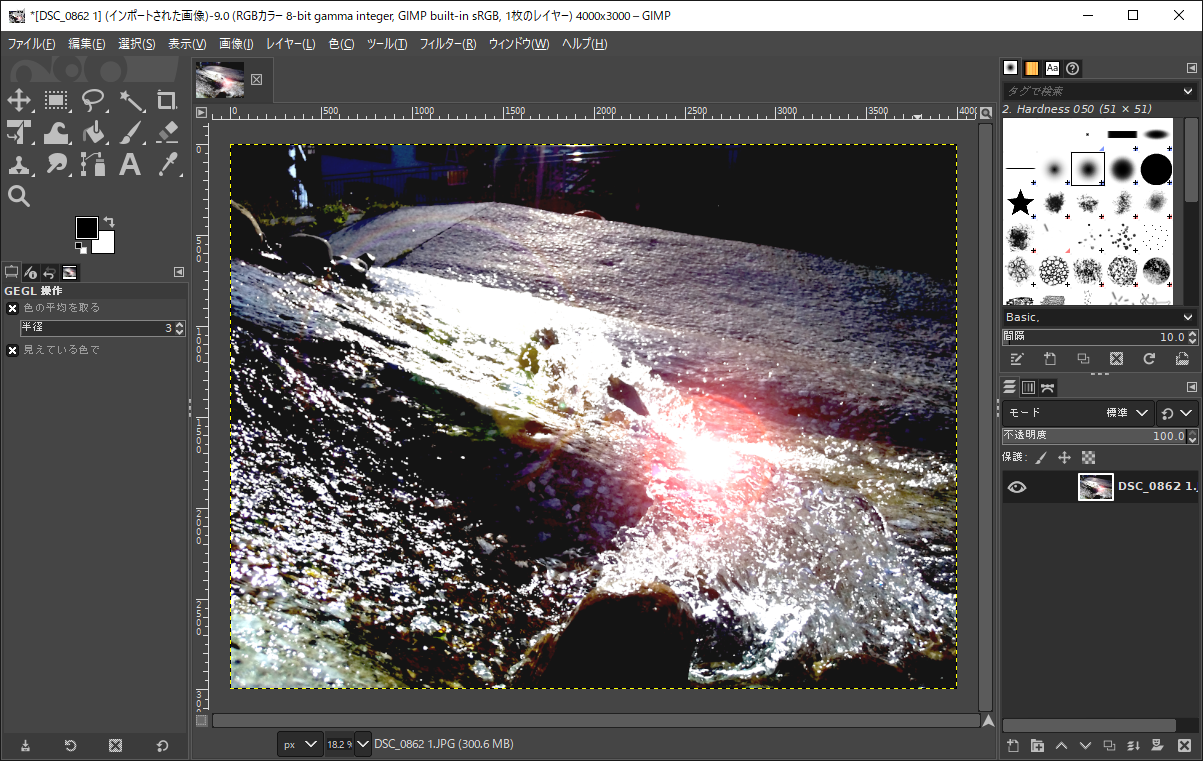Viewport: 1203px width, 761px height.
Task: Uncheck the 色の平均を取る checkbox
Action: 13,308
